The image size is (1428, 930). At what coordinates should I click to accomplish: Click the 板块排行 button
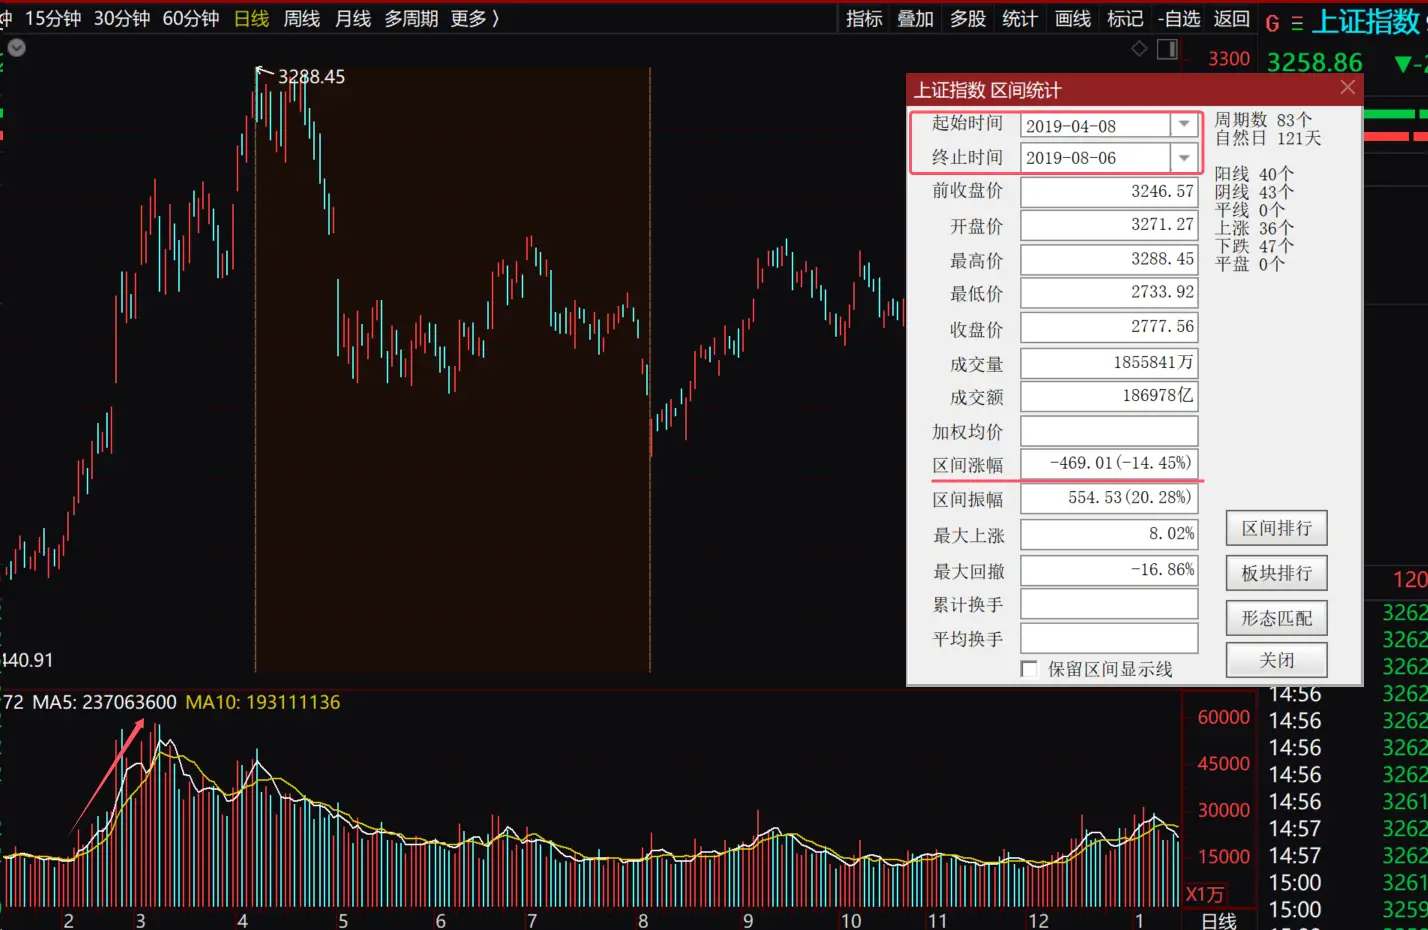click(x=1276, y=573)
